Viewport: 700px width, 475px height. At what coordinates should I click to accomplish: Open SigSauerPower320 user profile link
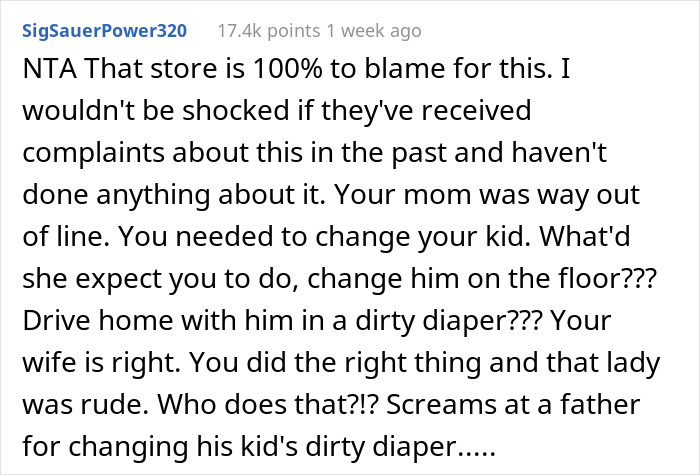point(102,31)
